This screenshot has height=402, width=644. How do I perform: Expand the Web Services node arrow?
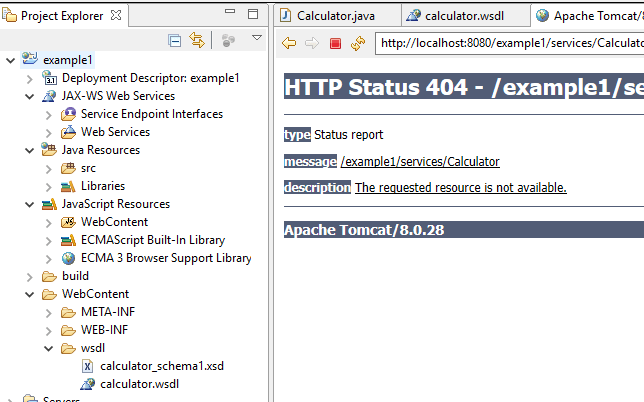(48, 133)
